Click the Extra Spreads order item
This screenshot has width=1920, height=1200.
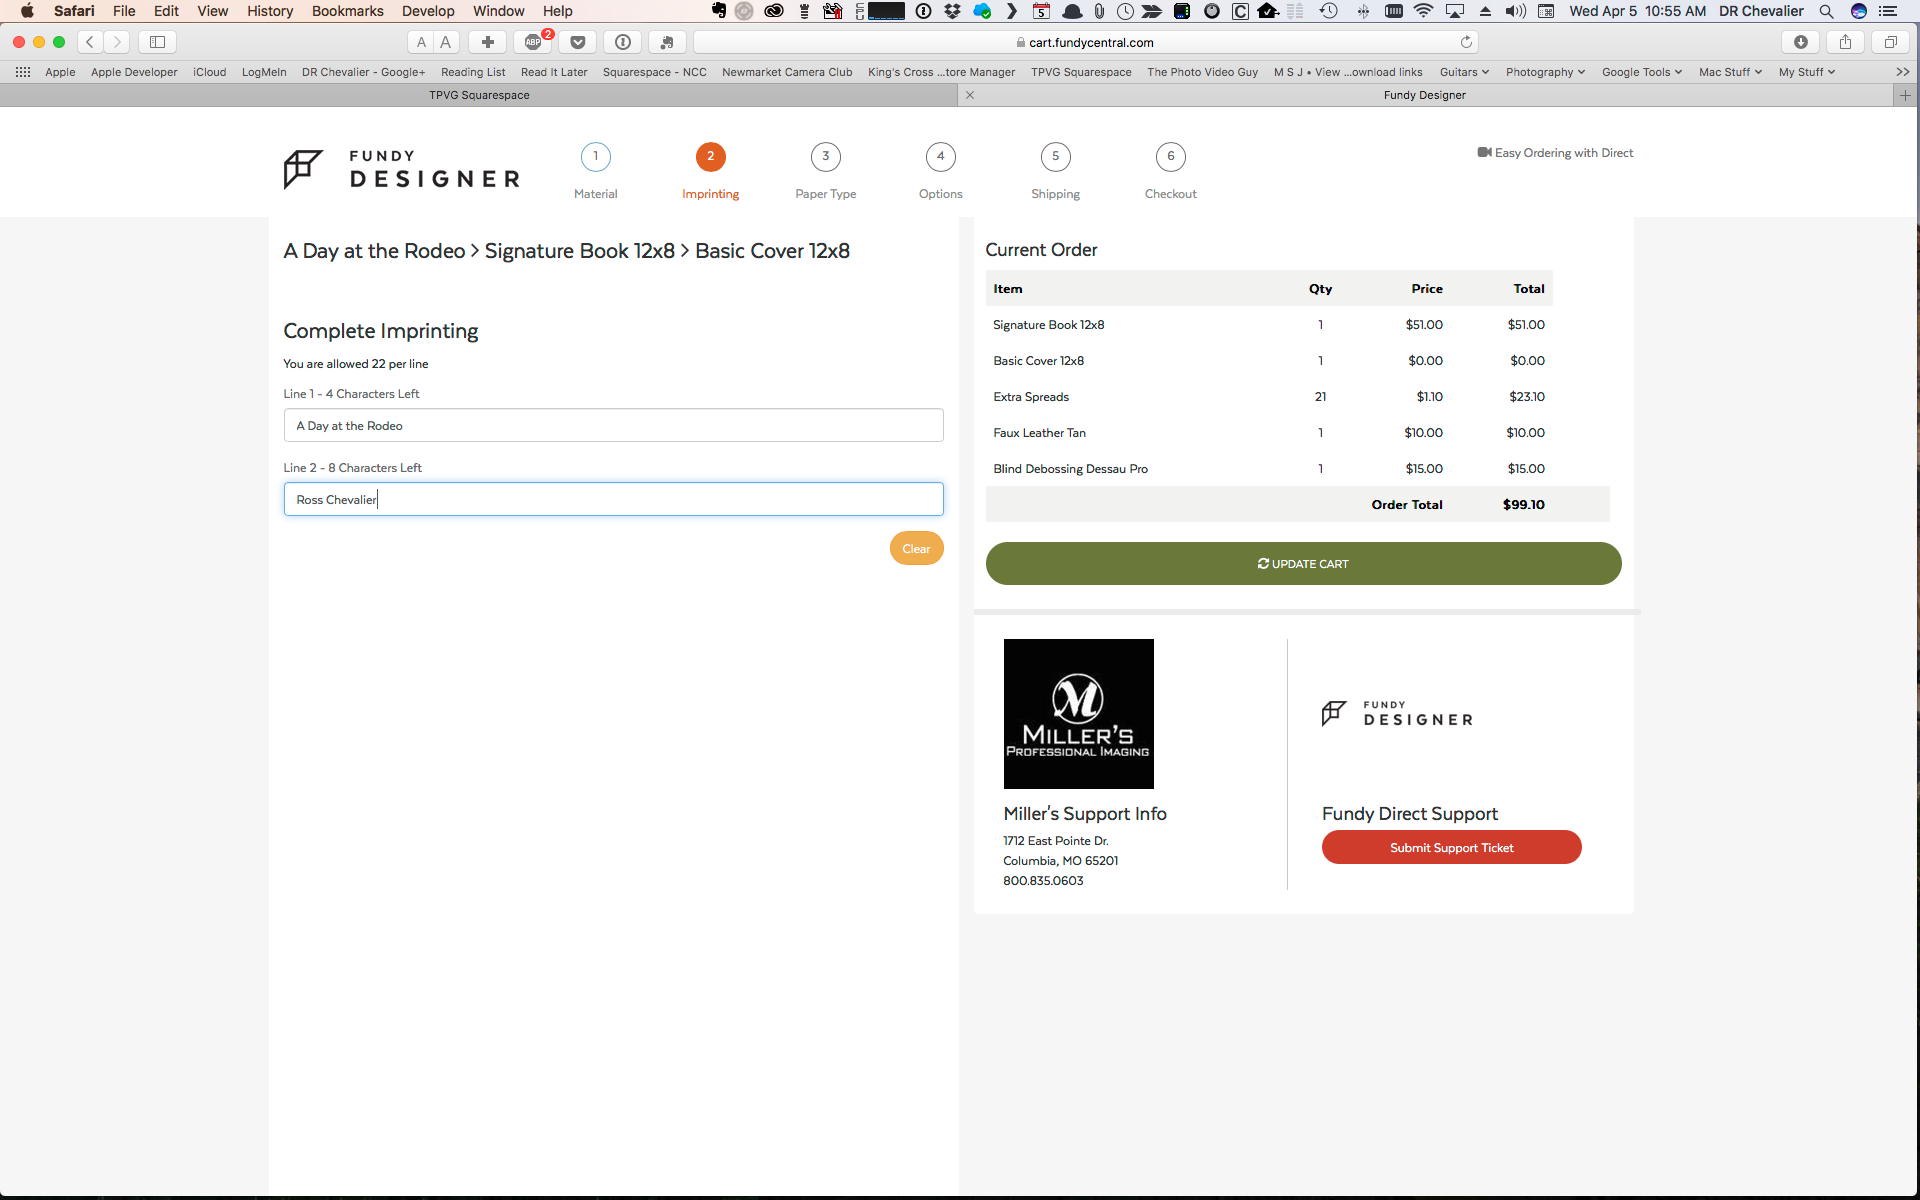pos(1031,397)
